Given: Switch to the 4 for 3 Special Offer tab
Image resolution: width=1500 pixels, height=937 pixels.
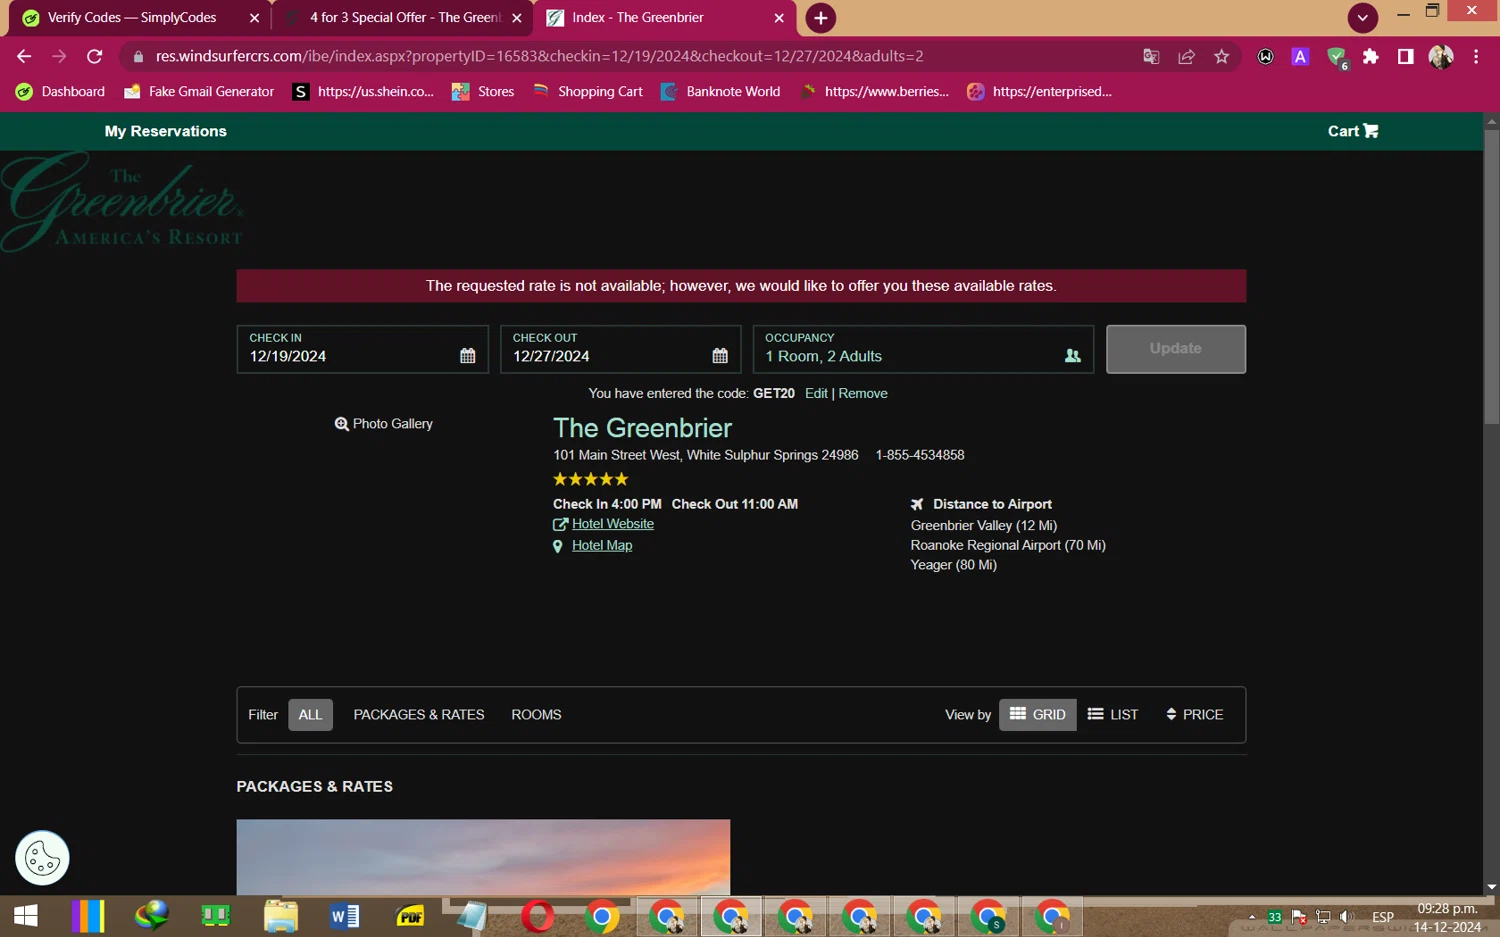Looking at the screenshot, I should point(402,18).
